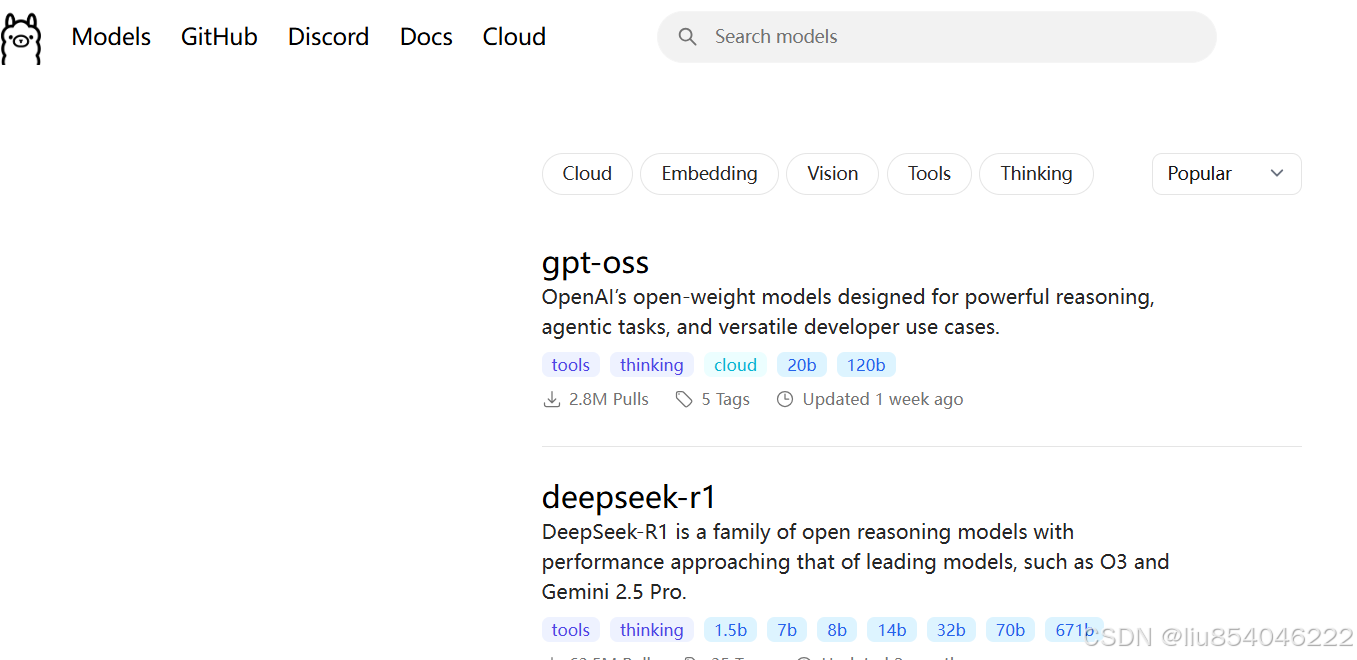Click the 120b size tag

pyautogui.click(x=866, y=365)
